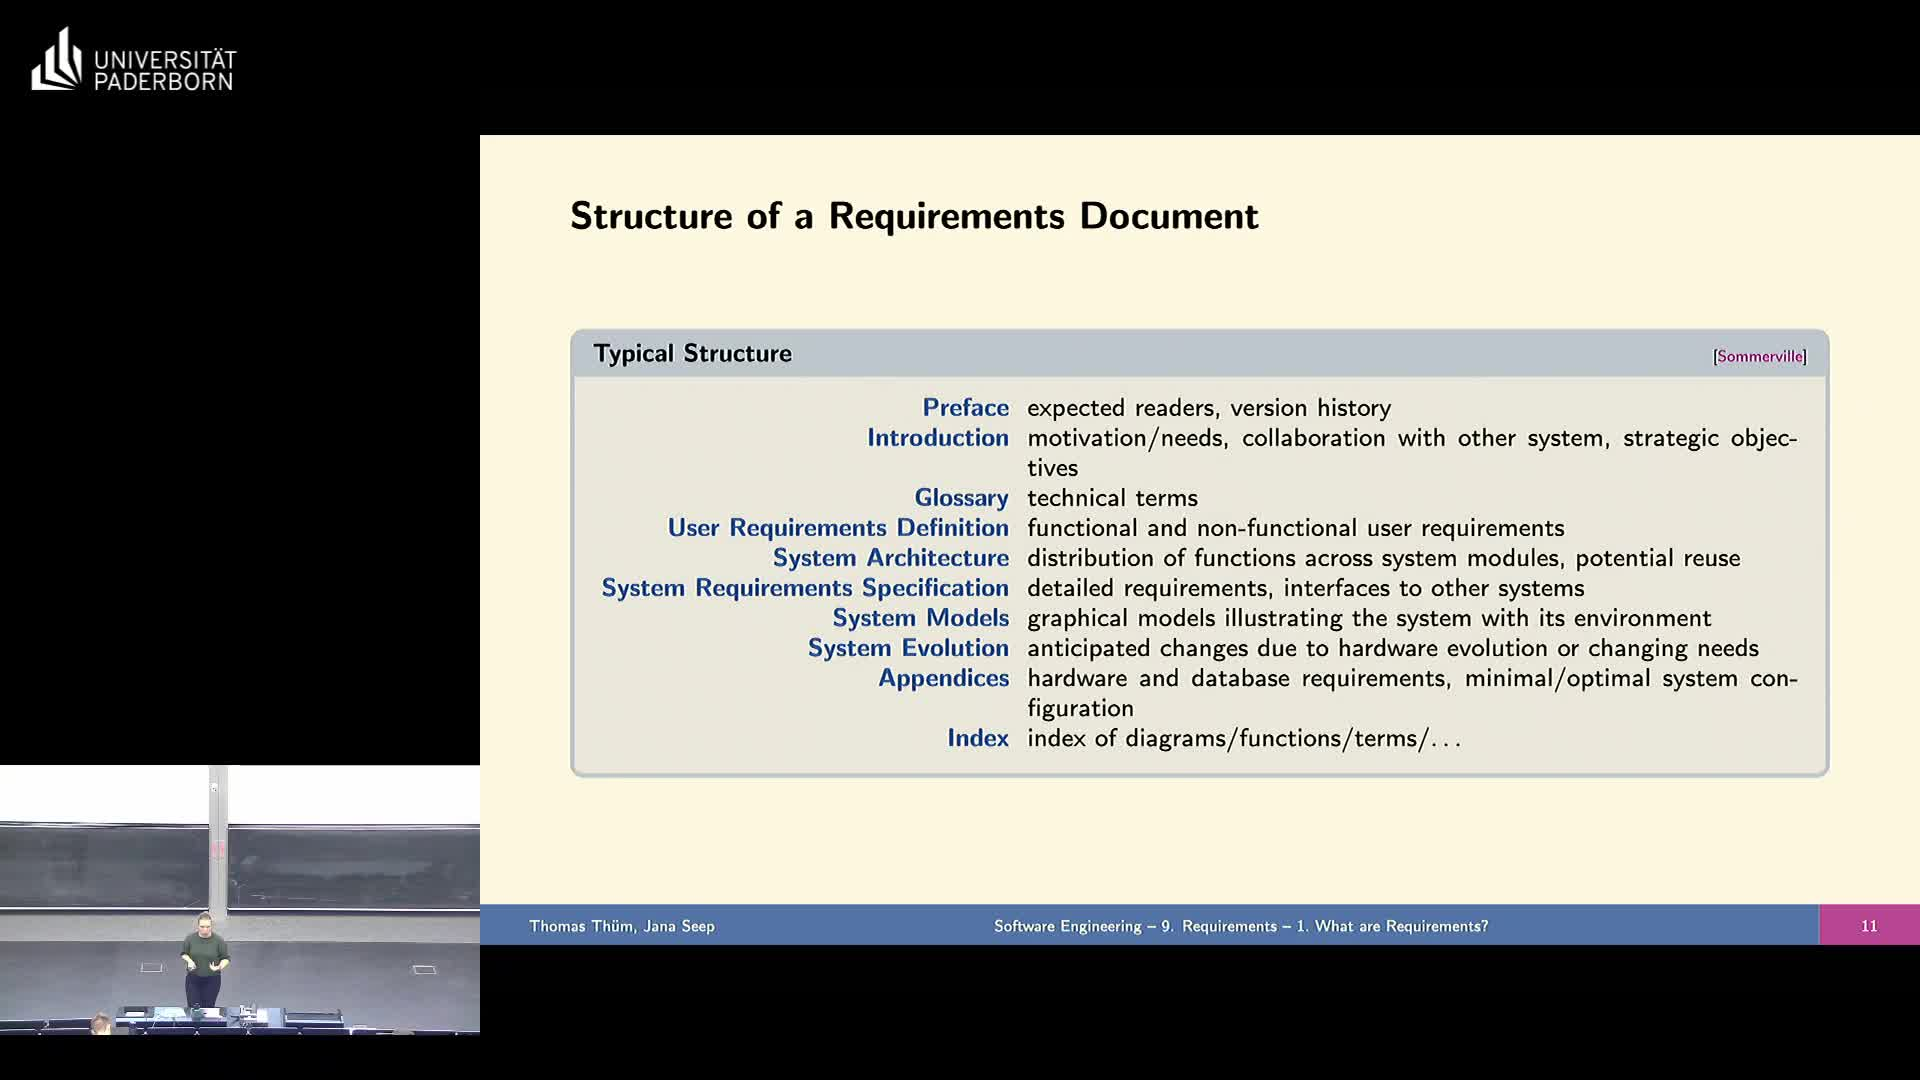
Task: Click System Requirements Specification label
Action: click(804, 587)
